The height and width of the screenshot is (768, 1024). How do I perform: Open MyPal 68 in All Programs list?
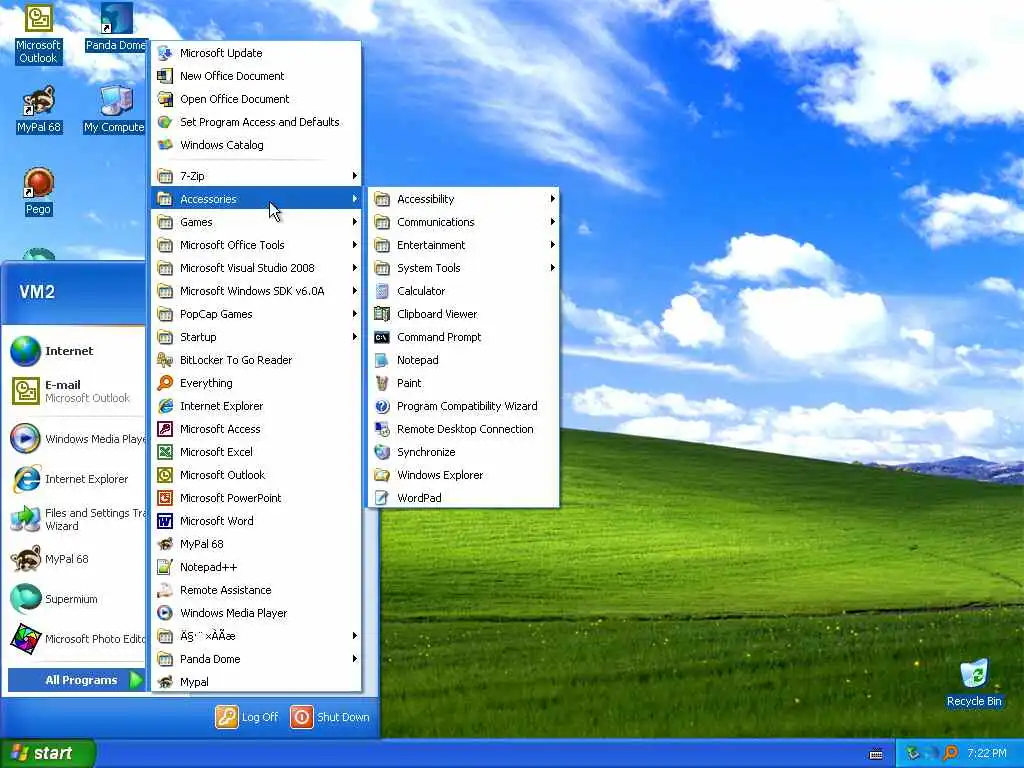[x=256, y=544]
